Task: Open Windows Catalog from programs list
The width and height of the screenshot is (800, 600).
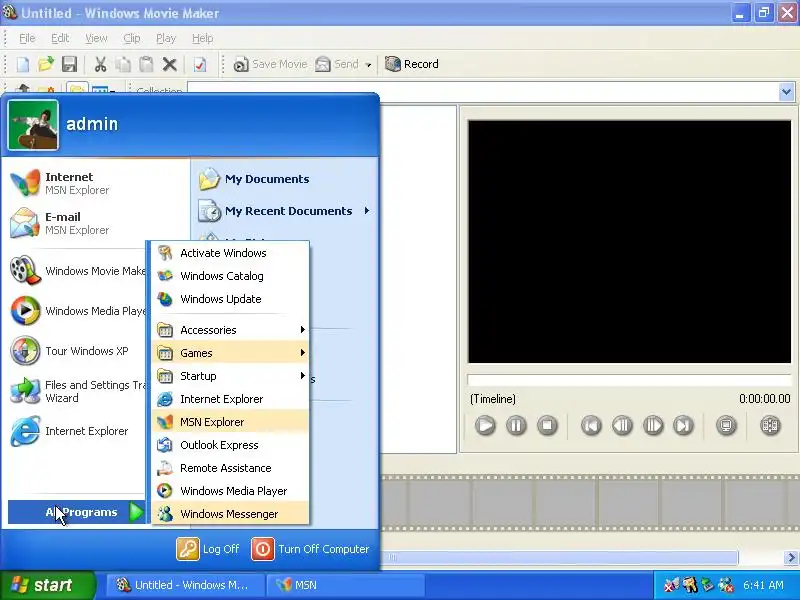Action: (230, 276)
